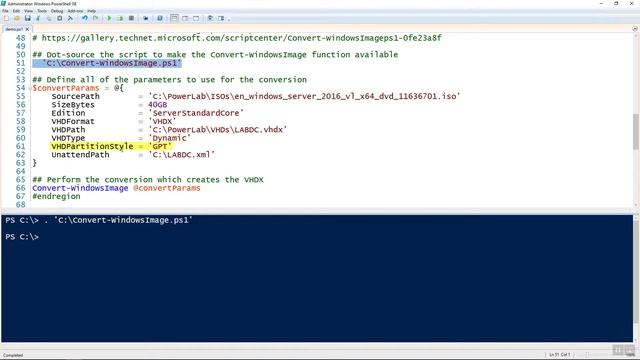Click the 'C:\PowerLab\VHDs\LABDC.vhdx' path
The height and width of the screenshot is (360, 640).
[x=218, y=130]
